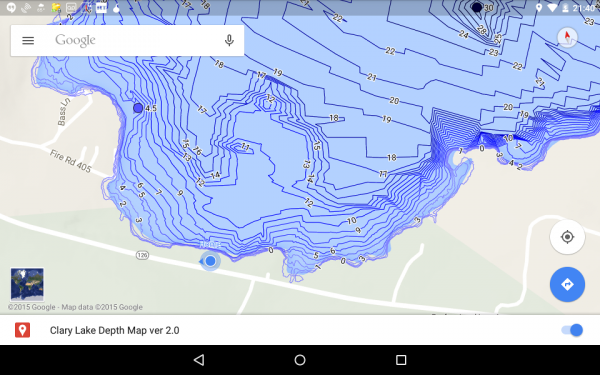Tap Android home circle button
This screenshot has width=600, height=375.
[x=300, y=360]
